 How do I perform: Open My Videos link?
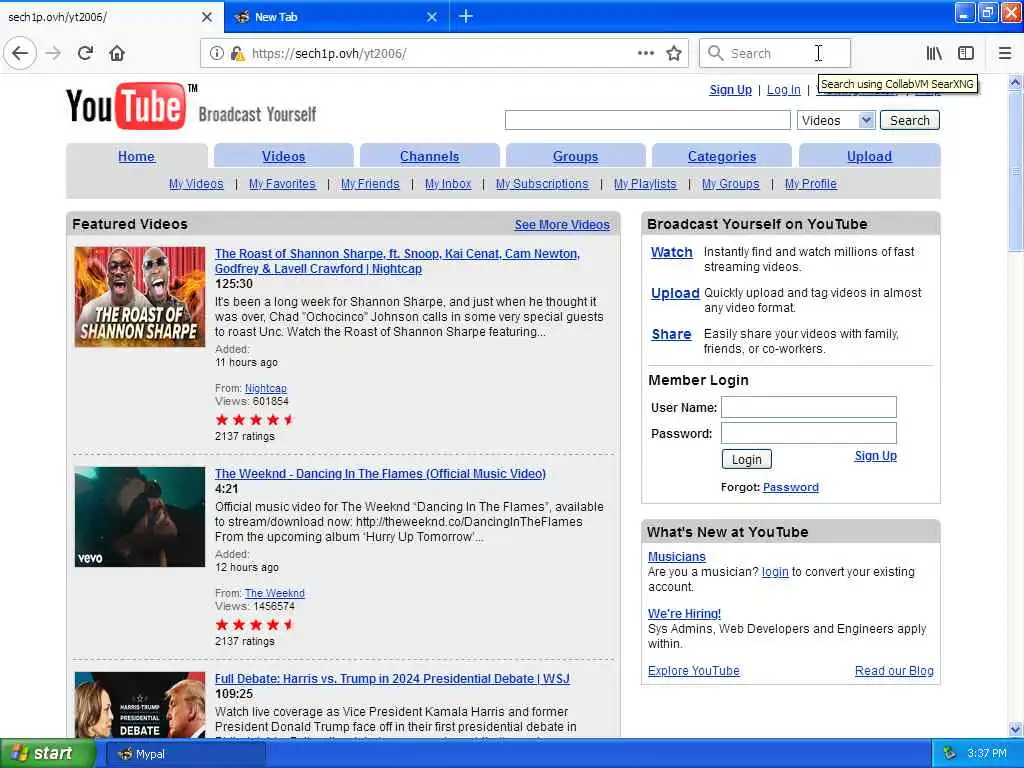[196, 184]
